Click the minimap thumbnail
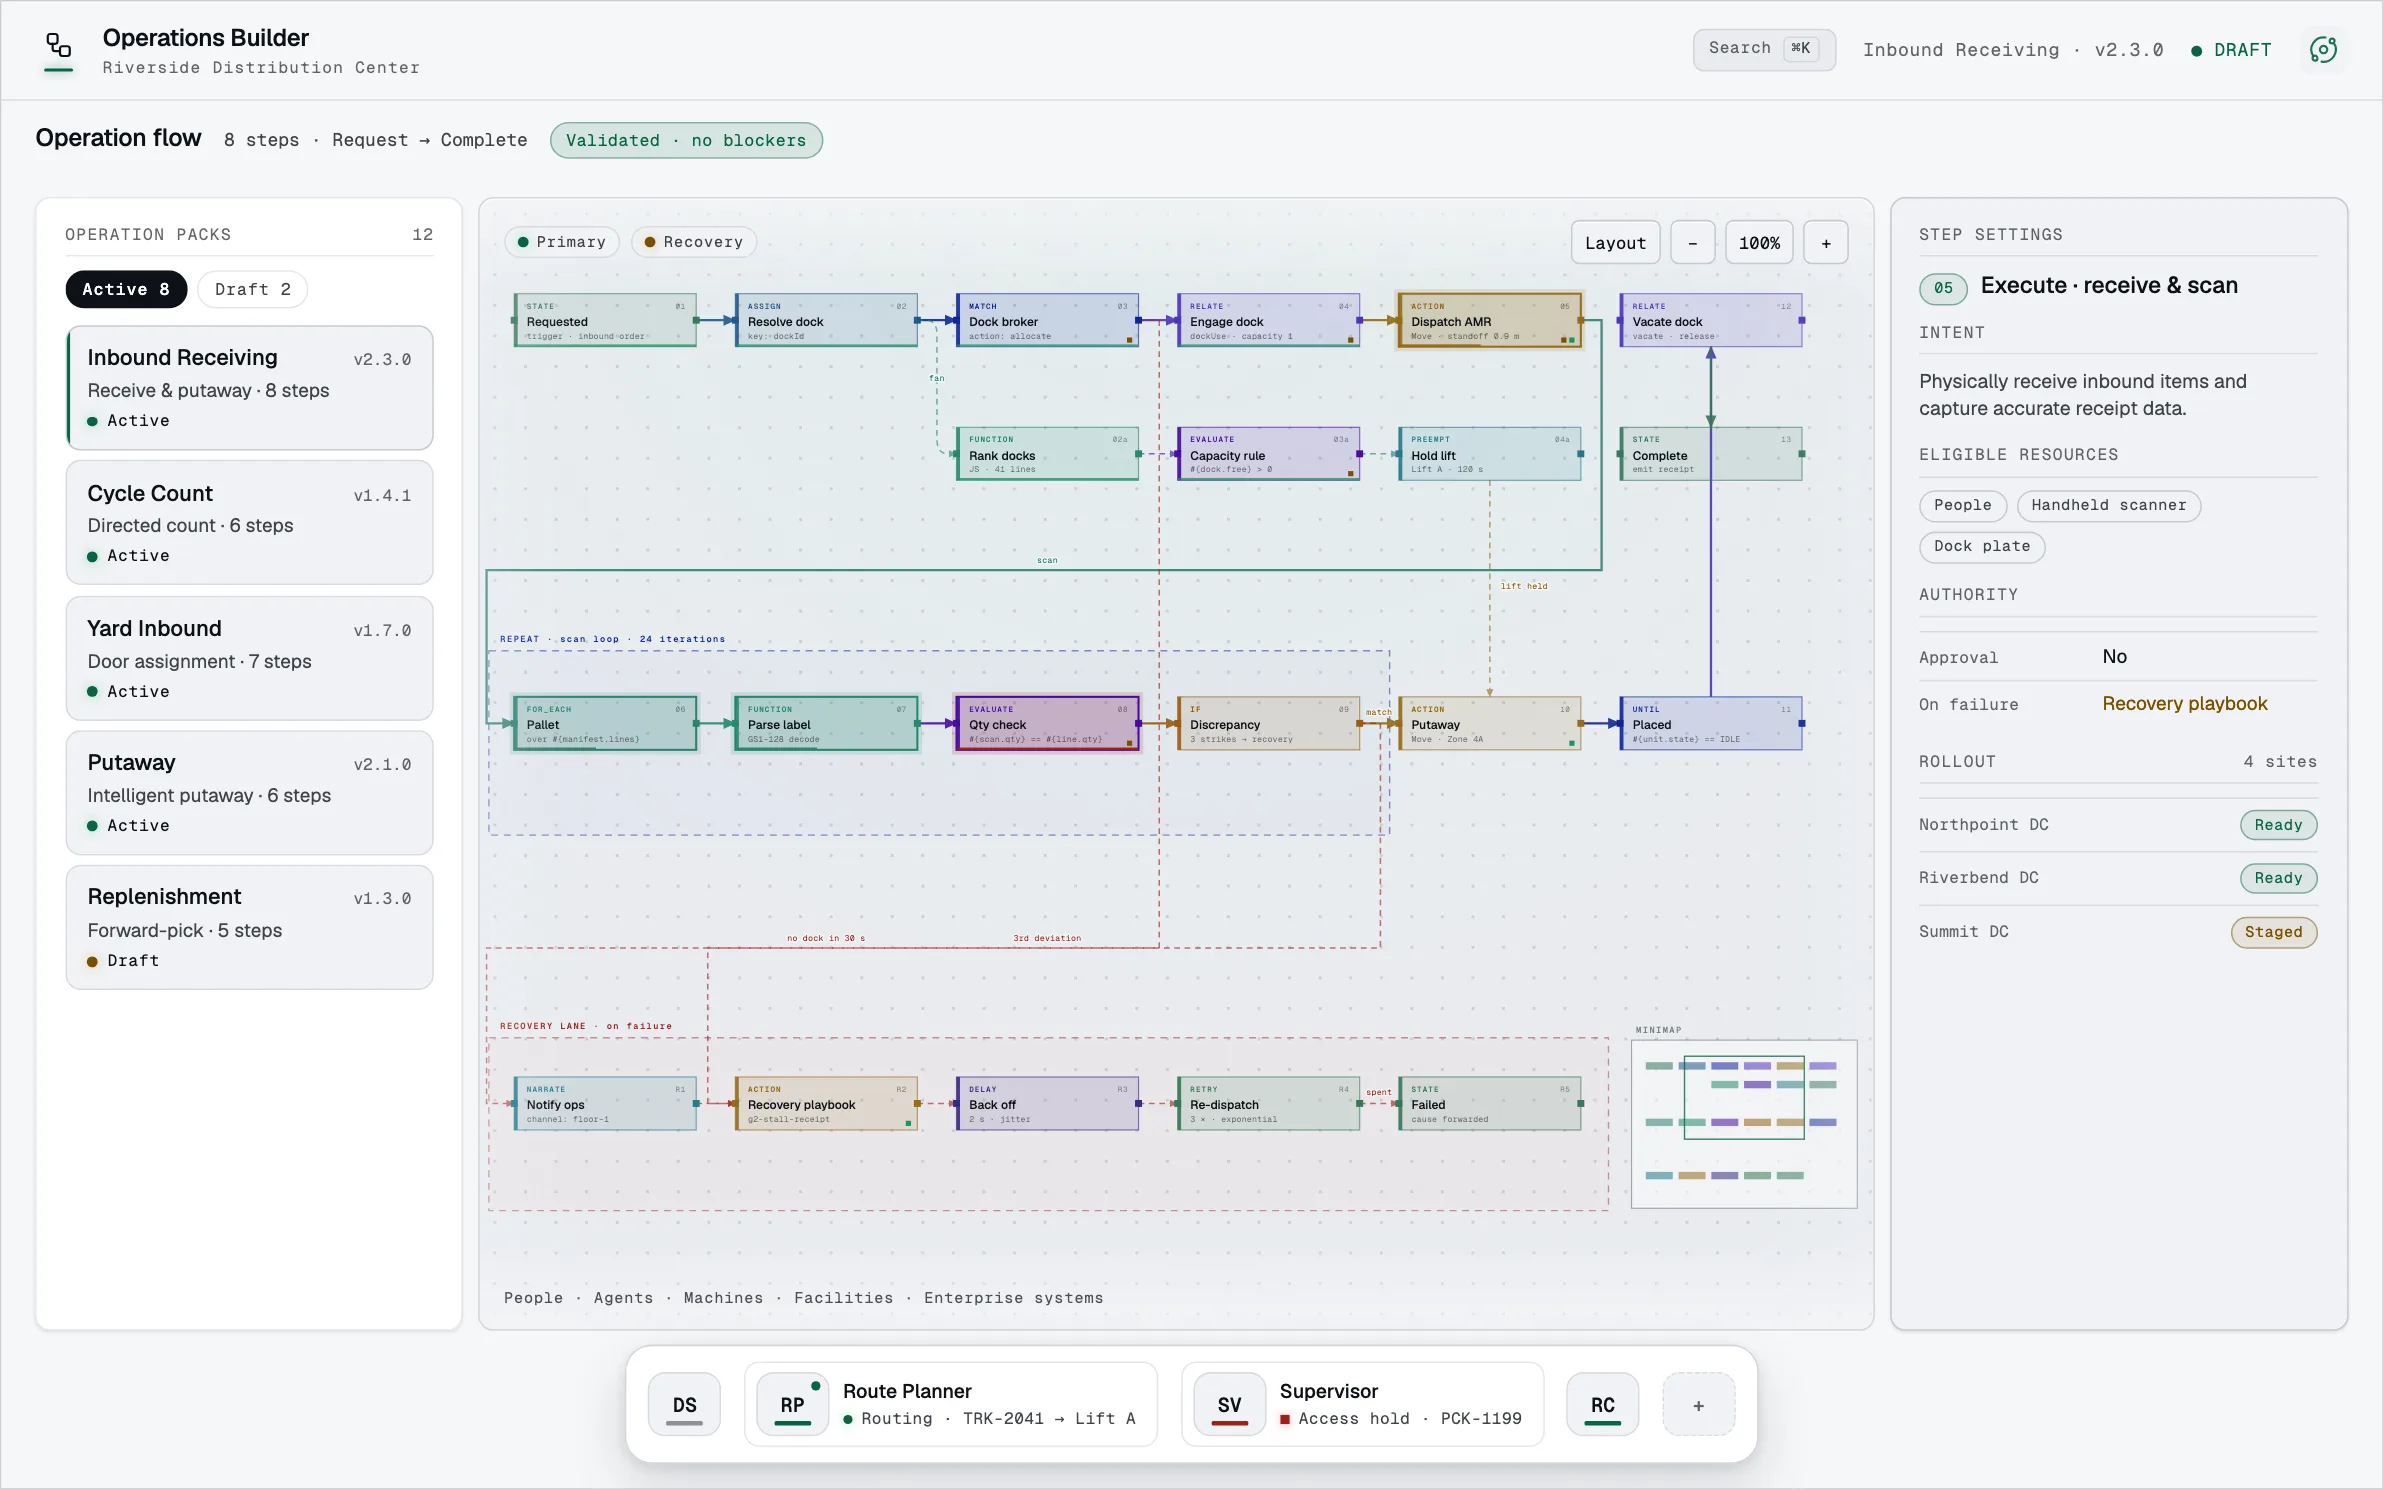Screen dimensions: 2384x1490 [1744, 1123]
